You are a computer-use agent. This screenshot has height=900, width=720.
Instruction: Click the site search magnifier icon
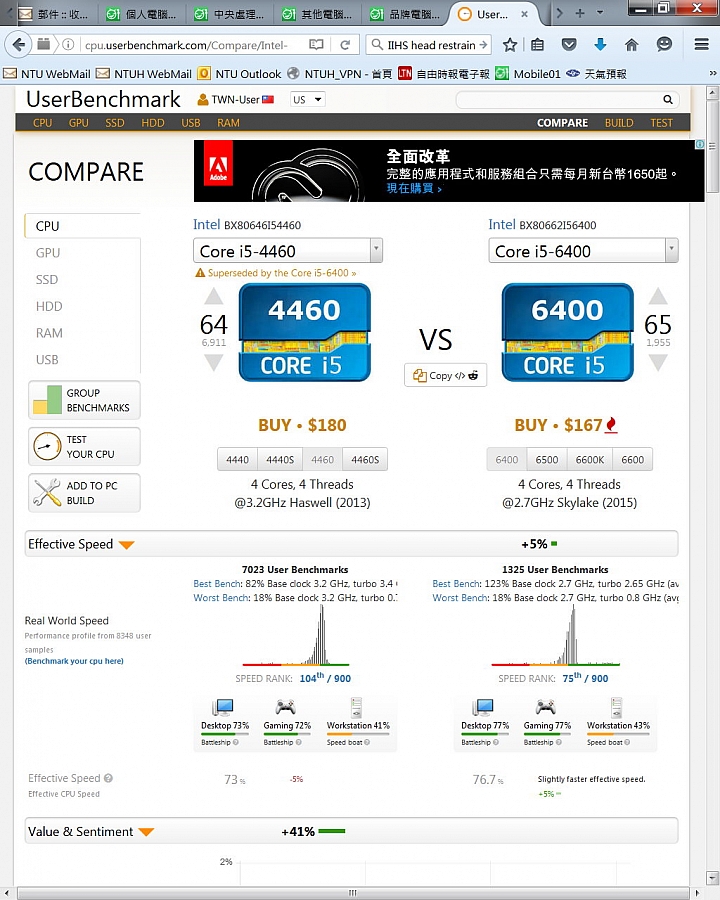668,99
